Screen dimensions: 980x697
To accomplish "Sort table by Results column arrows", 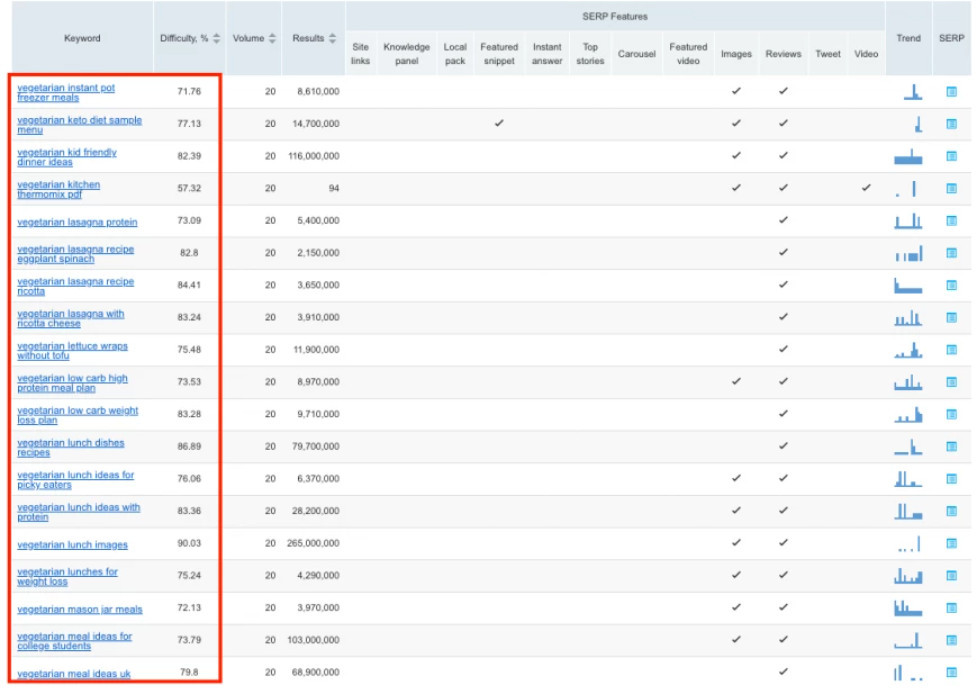I will 332,39.
